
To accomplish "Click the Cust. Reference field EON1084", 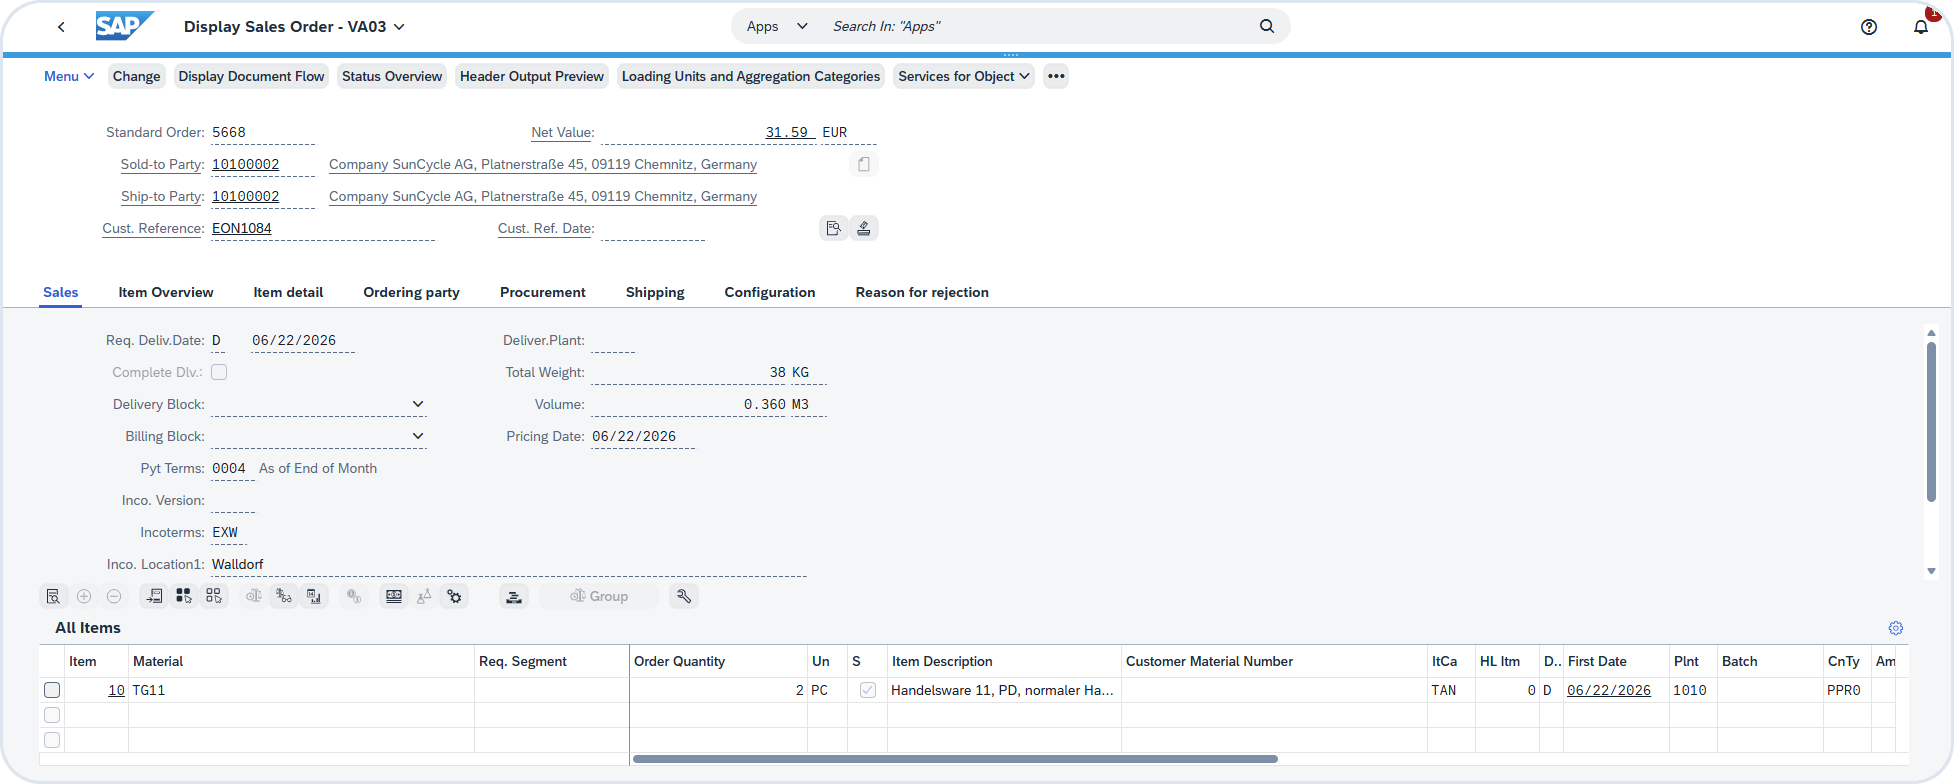I will pyautogui.click(x=323, y=228).
